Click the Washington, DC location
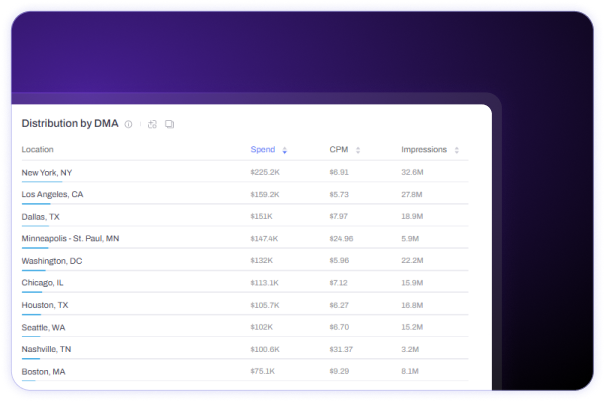Screen dimensions: 605x402 (52, 261)
